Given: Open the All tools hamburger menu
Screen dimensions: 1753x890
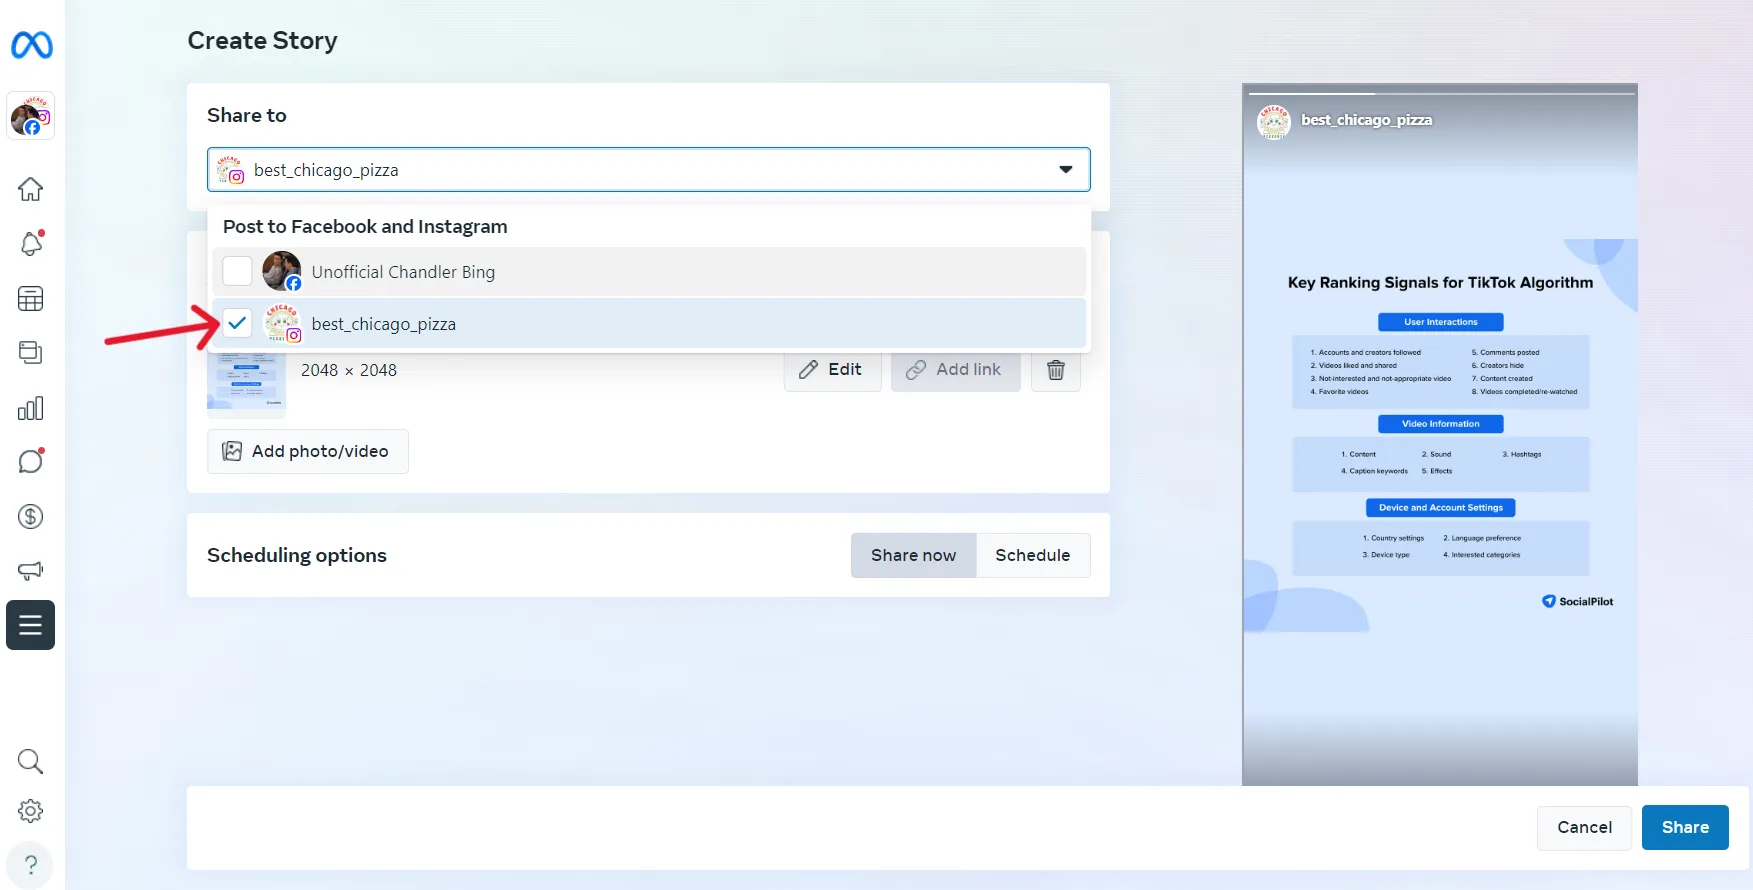Looking at the screenshot, I should 31,625.
